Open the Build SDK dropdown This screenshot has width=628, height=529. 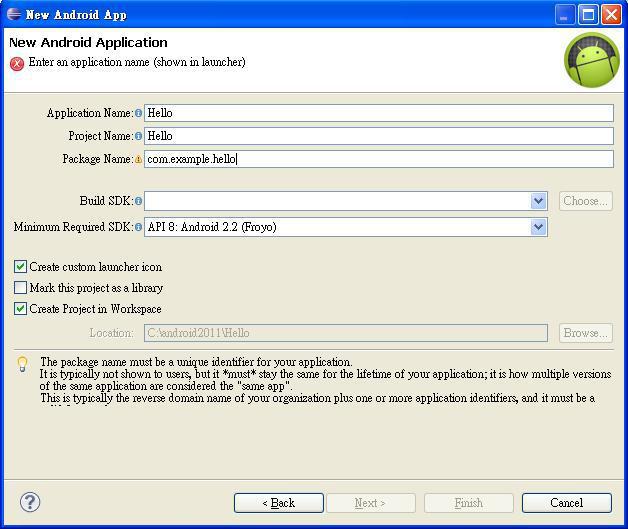538,201
